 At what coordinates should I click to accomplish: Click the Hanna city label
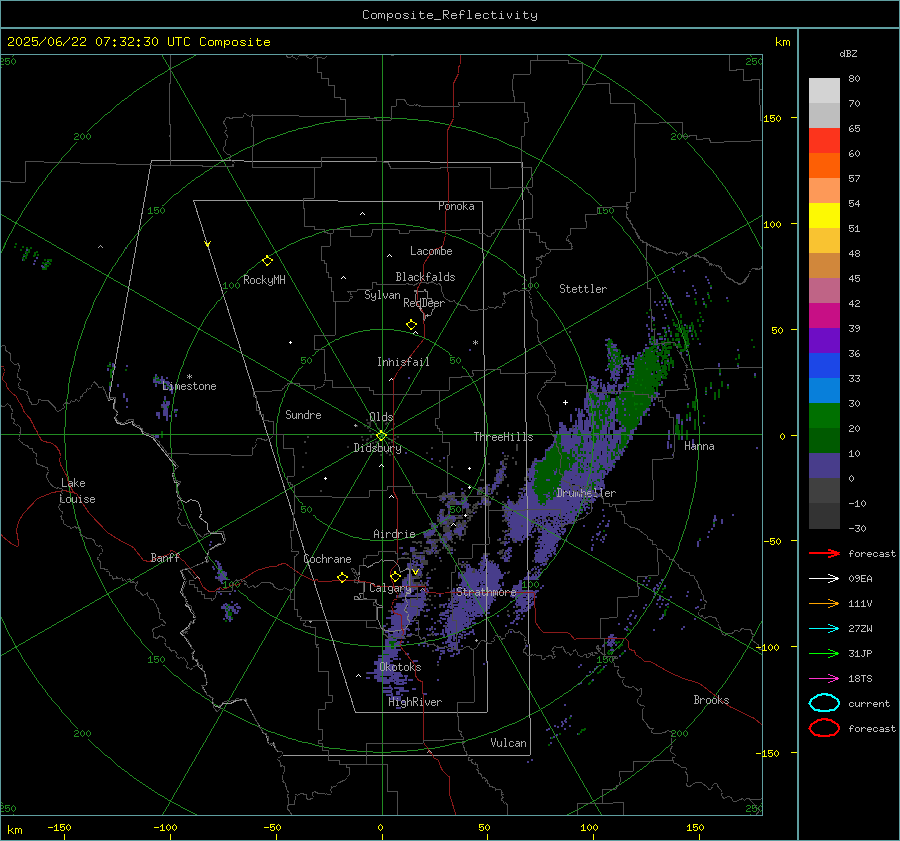click(699, 446)
